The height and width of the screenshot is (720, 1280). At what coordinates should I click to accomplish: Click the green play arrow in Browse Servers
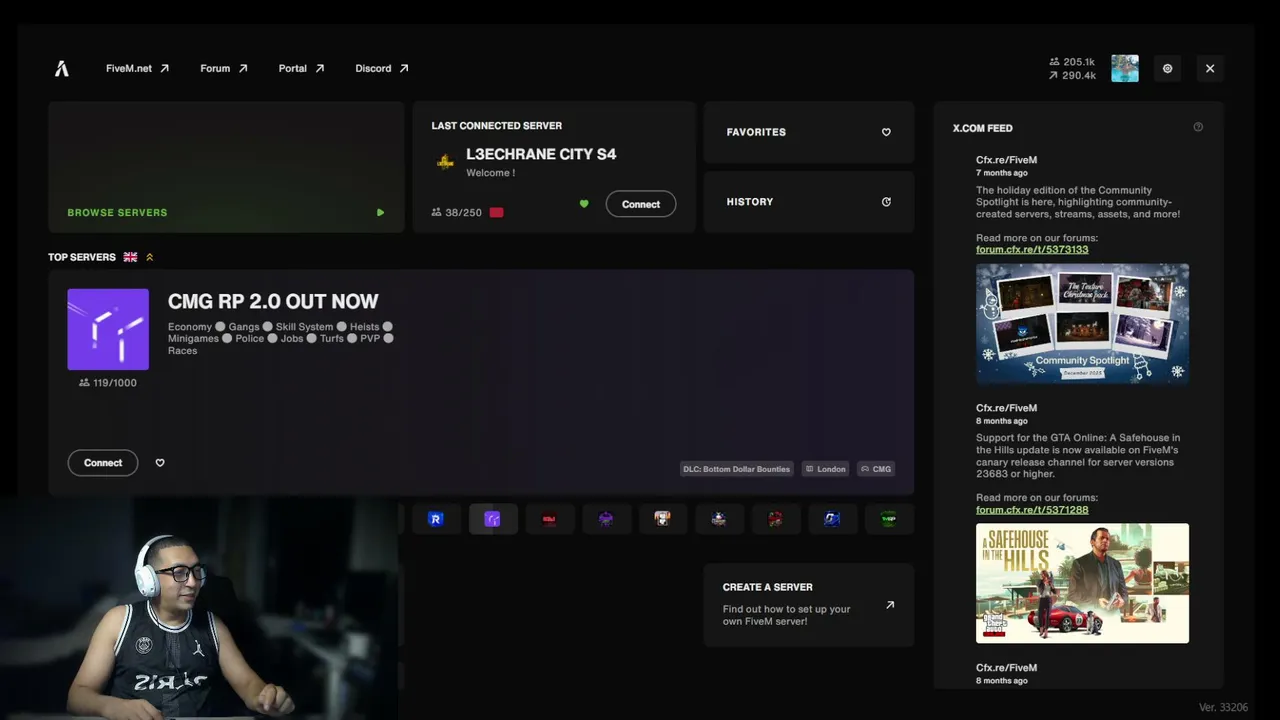[x=380, y=212]
